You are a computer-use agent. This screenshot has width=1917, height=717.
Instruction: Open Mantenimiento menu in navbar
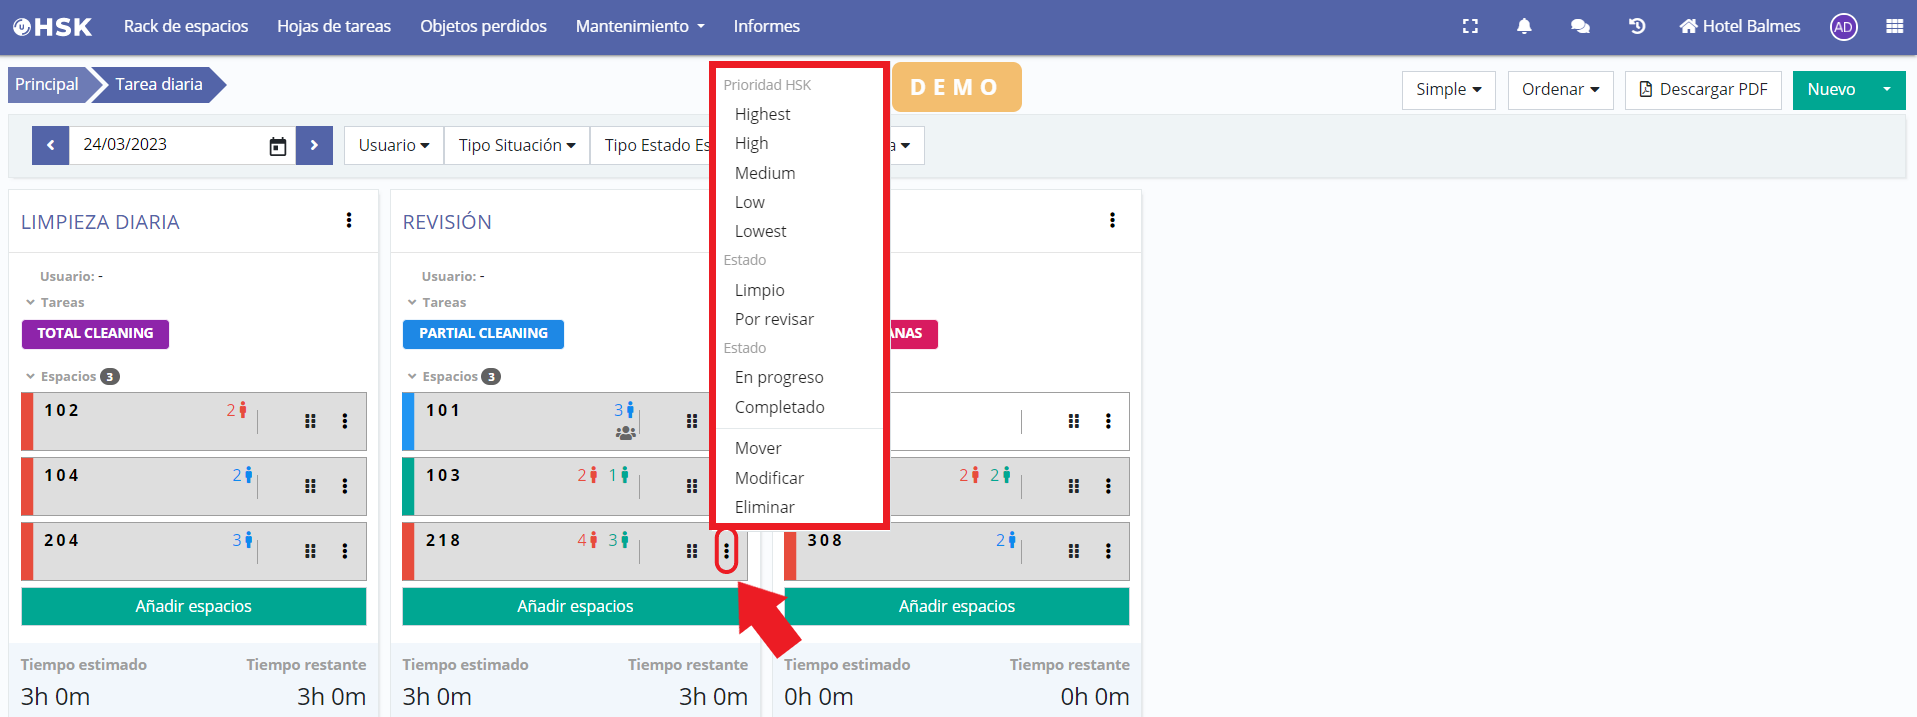coord(640,27)
